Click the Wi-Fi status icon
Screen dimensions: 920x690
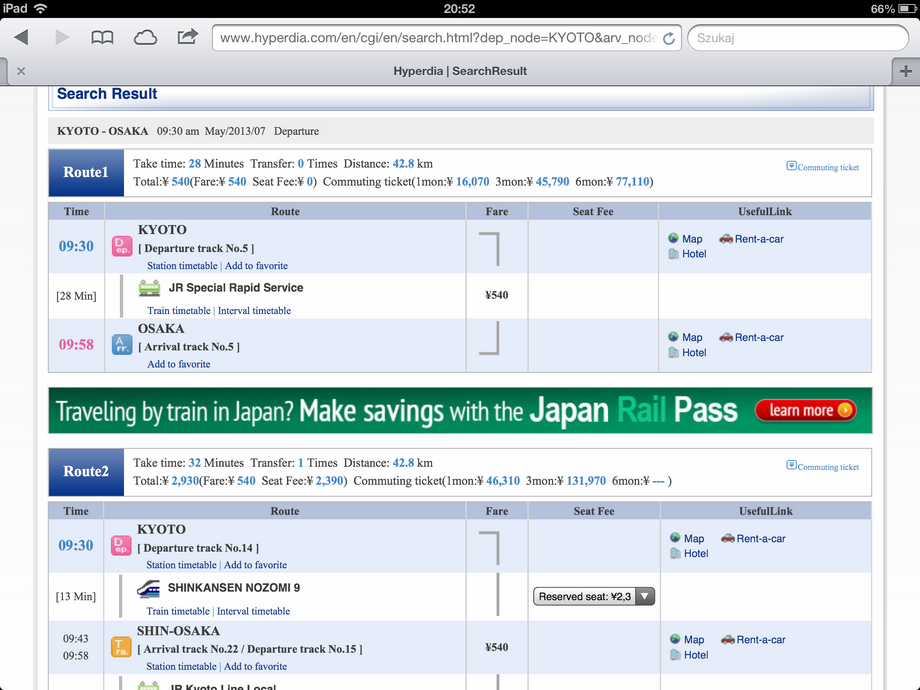pos(40,8)
